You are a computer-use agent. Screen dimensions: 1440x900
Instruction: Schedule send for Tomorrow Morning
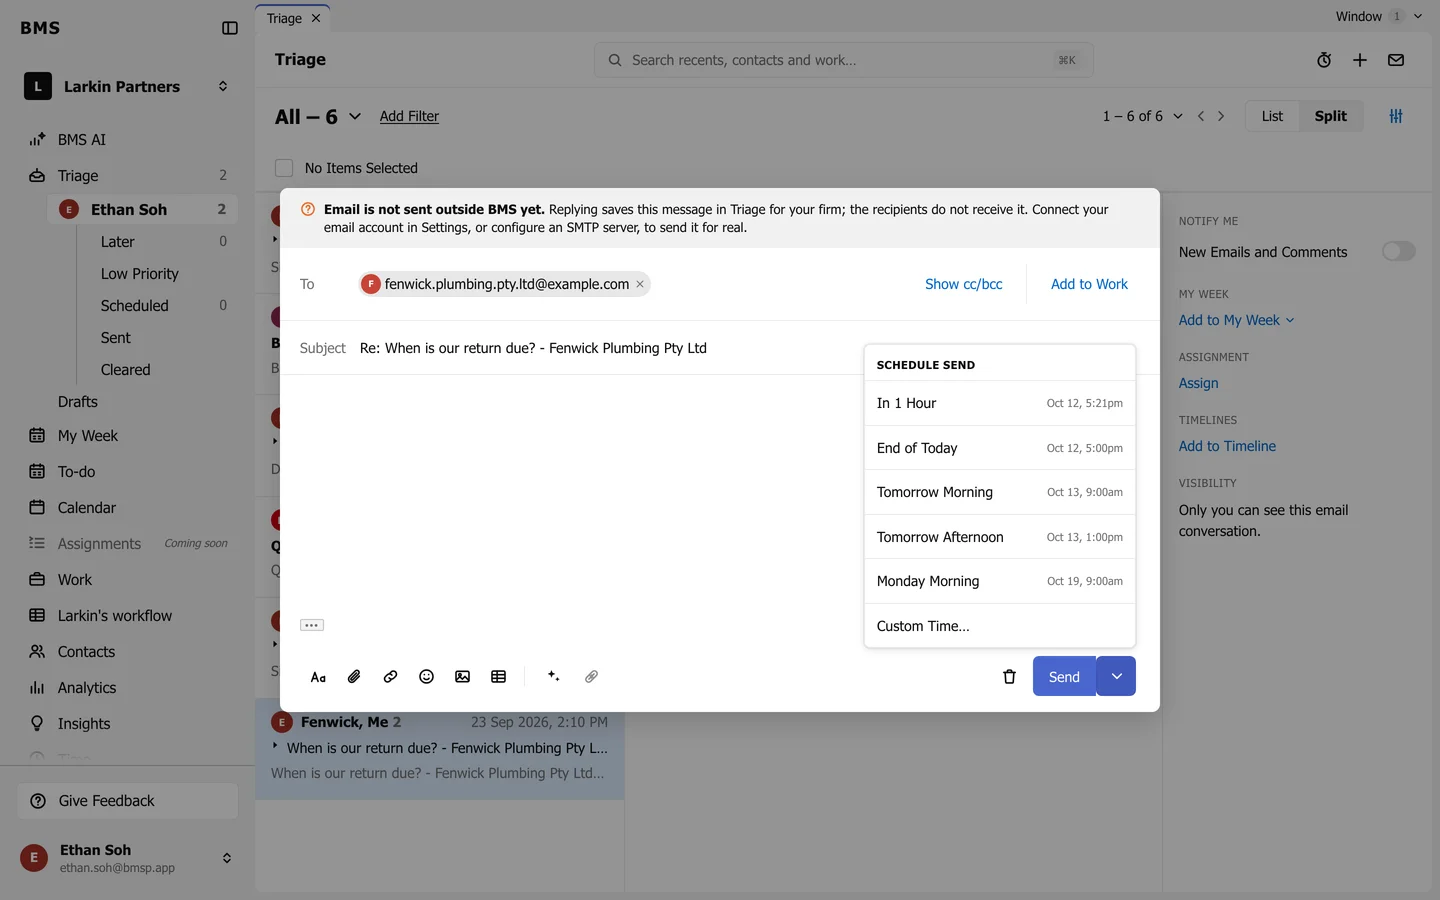[1000, 493]
